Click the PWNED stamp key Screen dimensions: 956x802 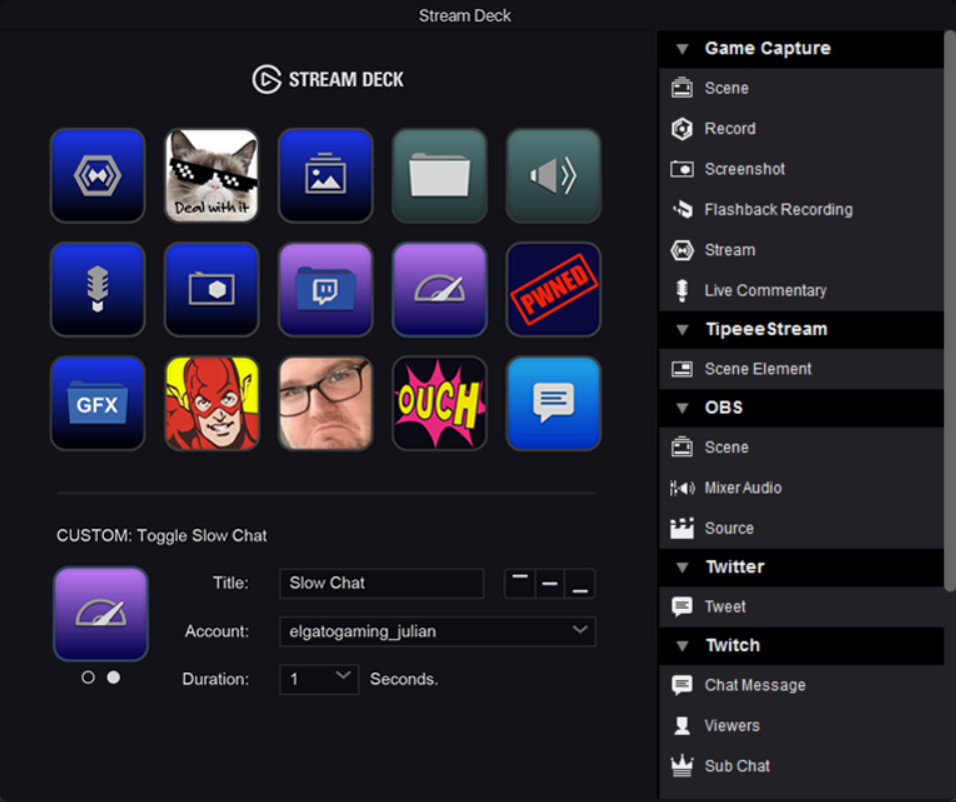554,290
